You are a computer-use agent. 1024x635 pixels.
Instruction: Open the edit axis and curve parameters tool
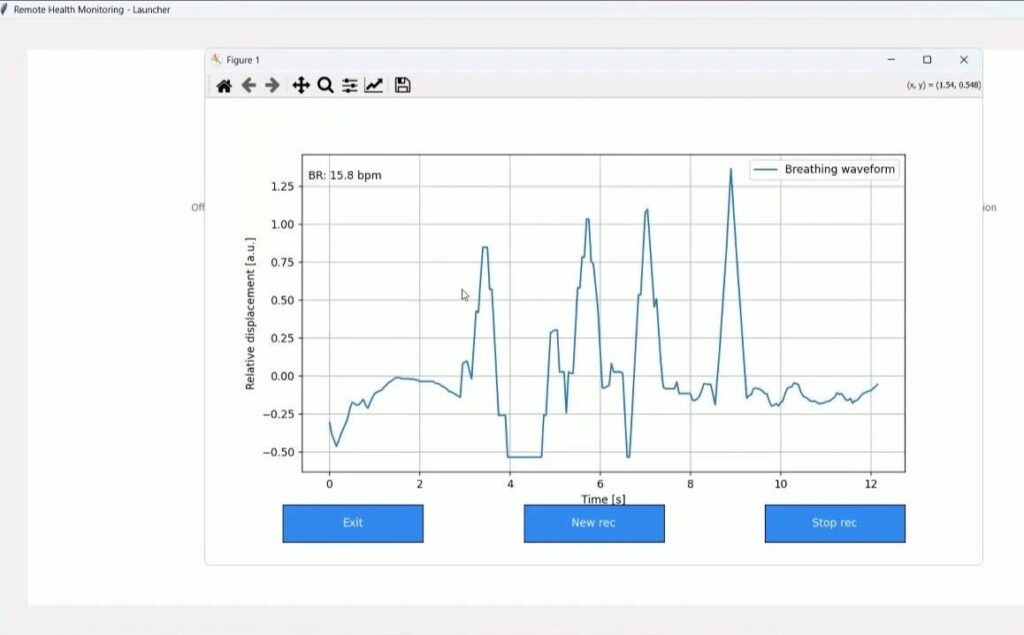pos(374,86)
